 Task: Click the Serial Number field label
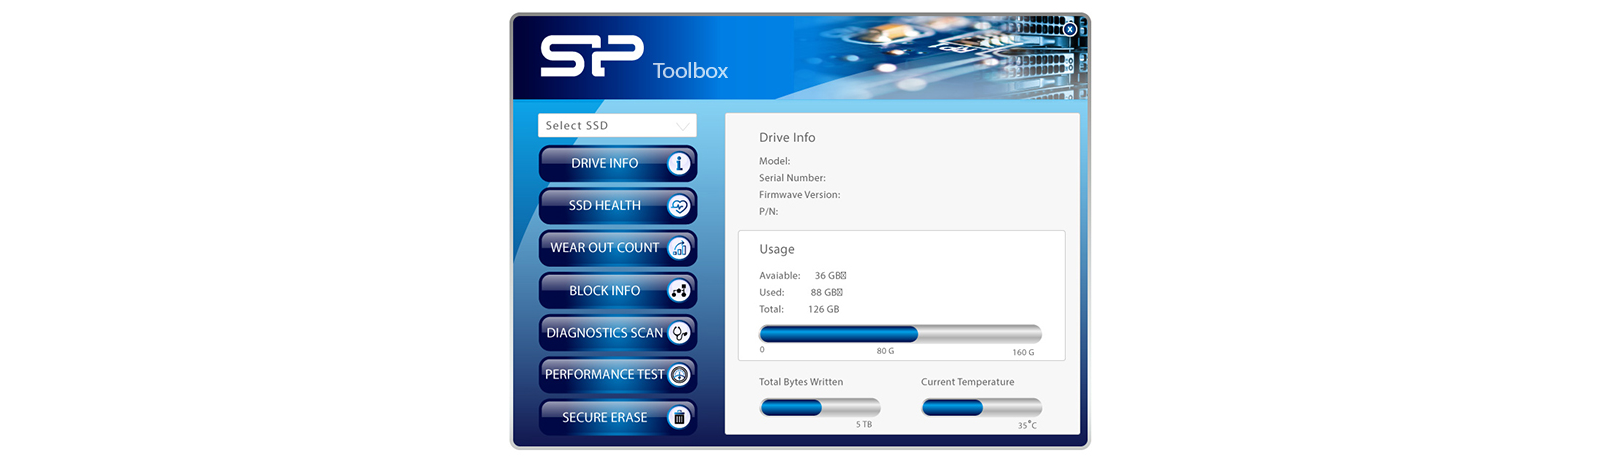[x=792, y=178]
